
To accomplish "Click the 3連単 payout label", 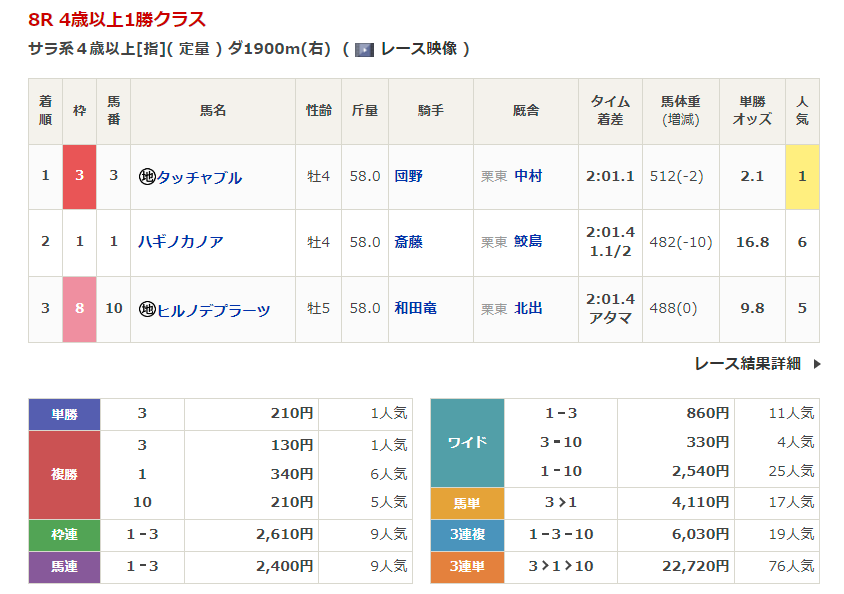I will (467, 566).
